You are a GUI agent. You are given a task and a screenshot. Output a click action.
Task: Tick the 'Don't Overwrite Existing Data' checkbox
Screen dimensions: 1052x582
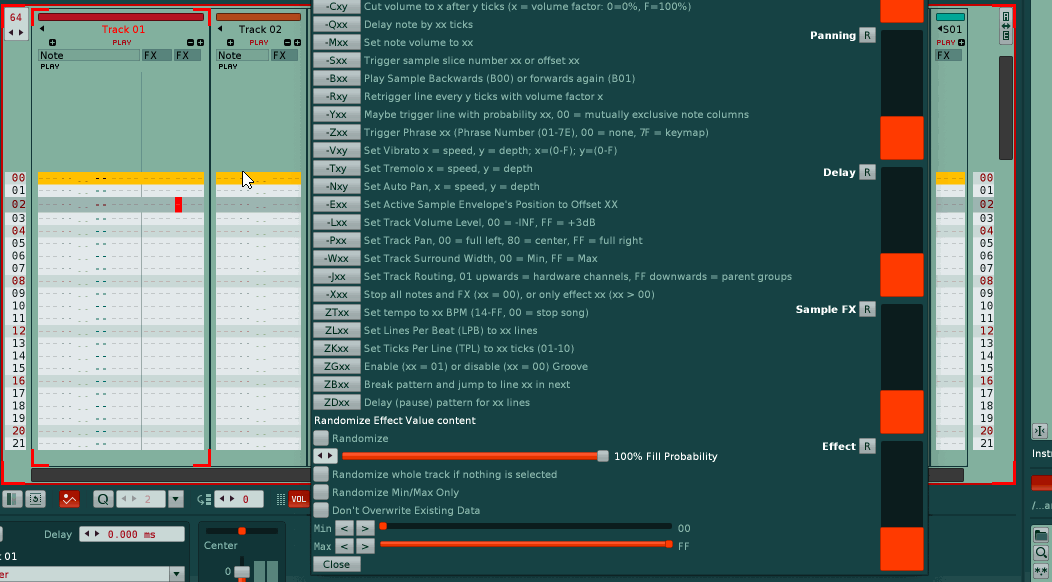click(x=321, y=510)
